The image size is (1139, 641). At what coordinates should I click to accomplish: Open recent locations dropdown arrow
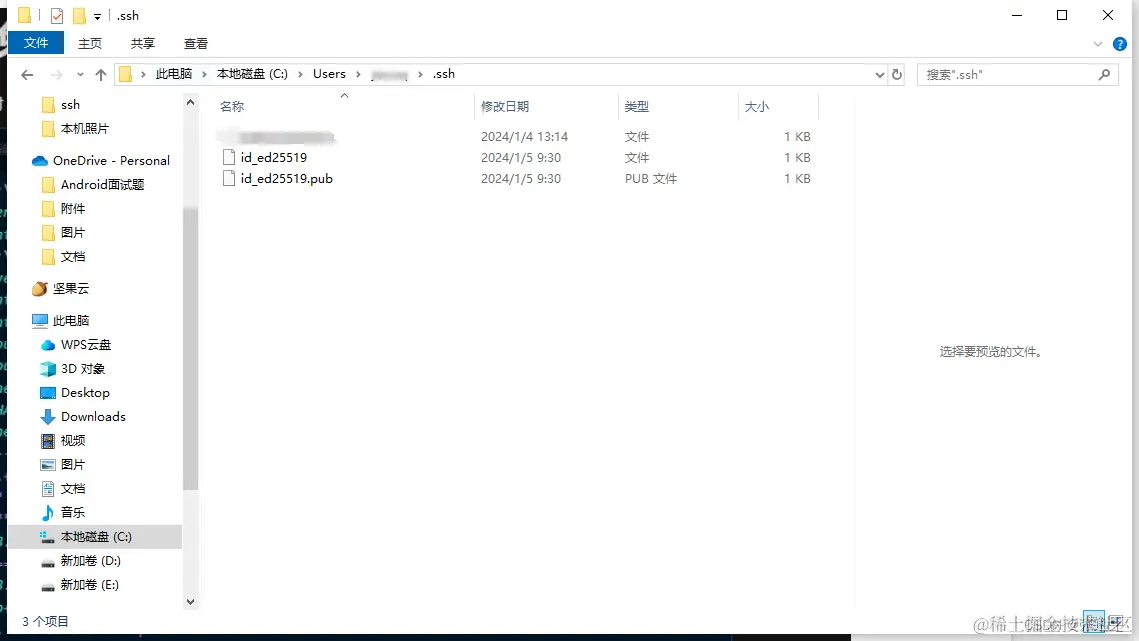coord(80,74)
